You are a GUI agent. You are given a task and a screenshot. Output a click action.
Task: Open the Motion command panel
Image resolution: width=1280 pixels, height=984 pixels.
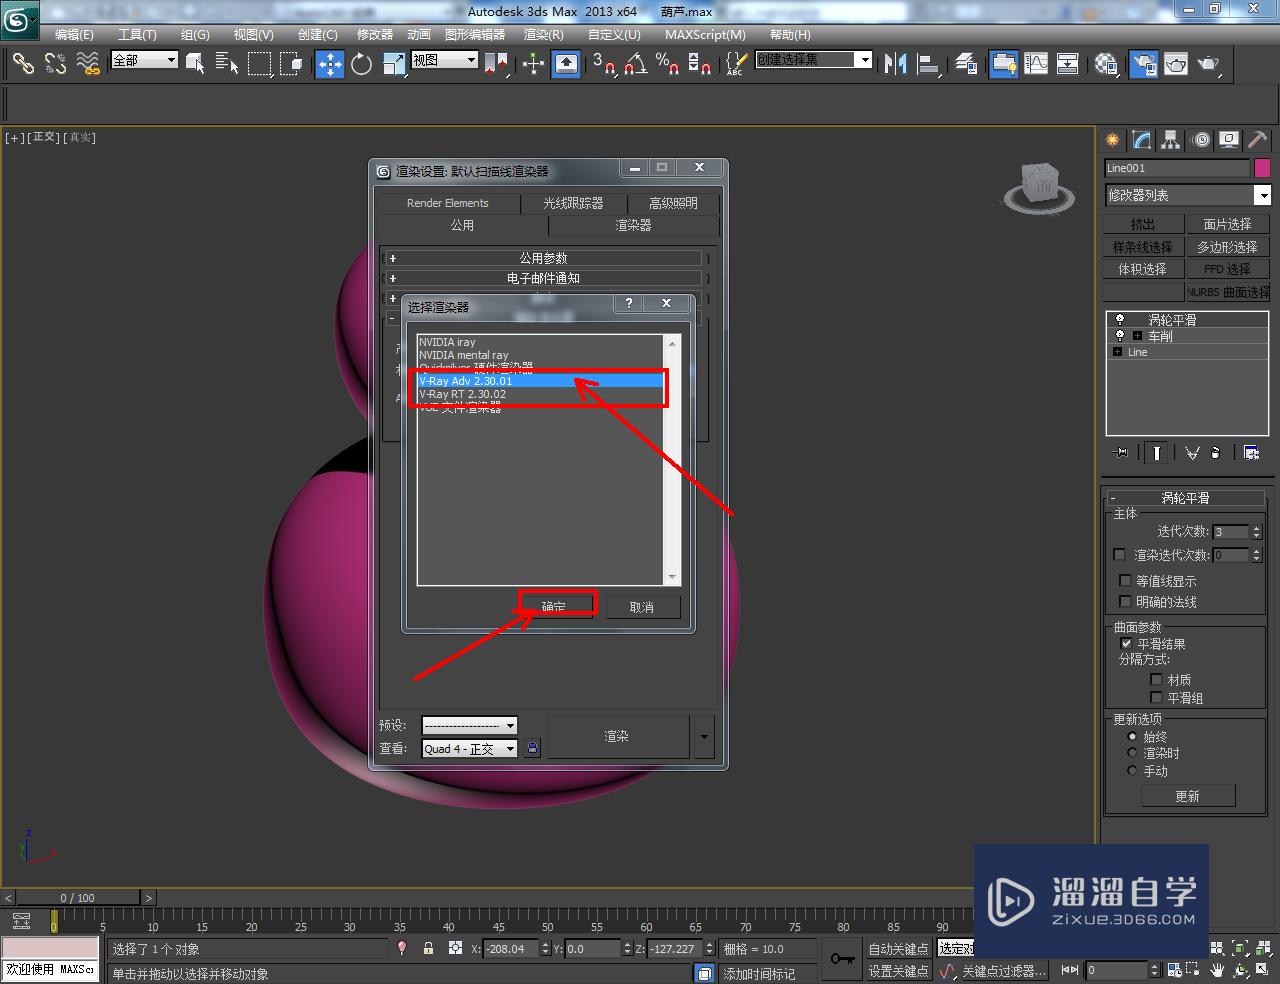click(x=1201, y=140)
